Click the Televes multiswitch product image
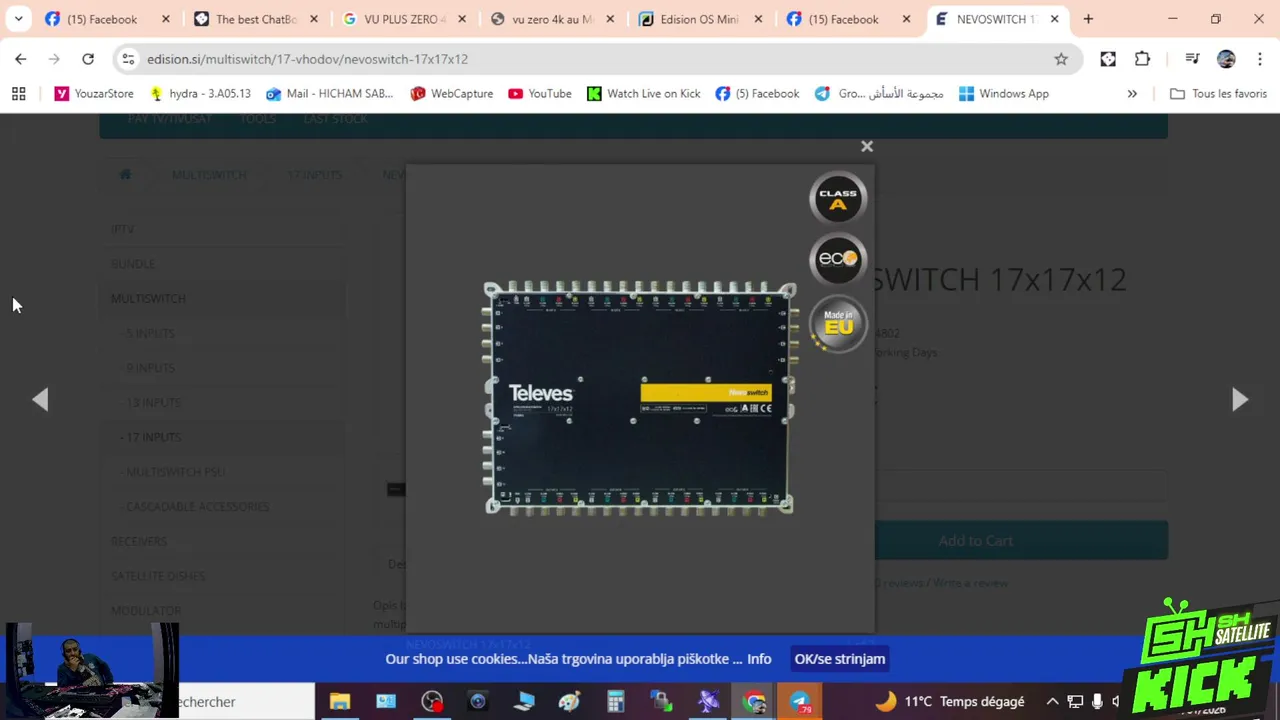The width and height of the screenshot is (1280, 720). [x=640, y=398]
